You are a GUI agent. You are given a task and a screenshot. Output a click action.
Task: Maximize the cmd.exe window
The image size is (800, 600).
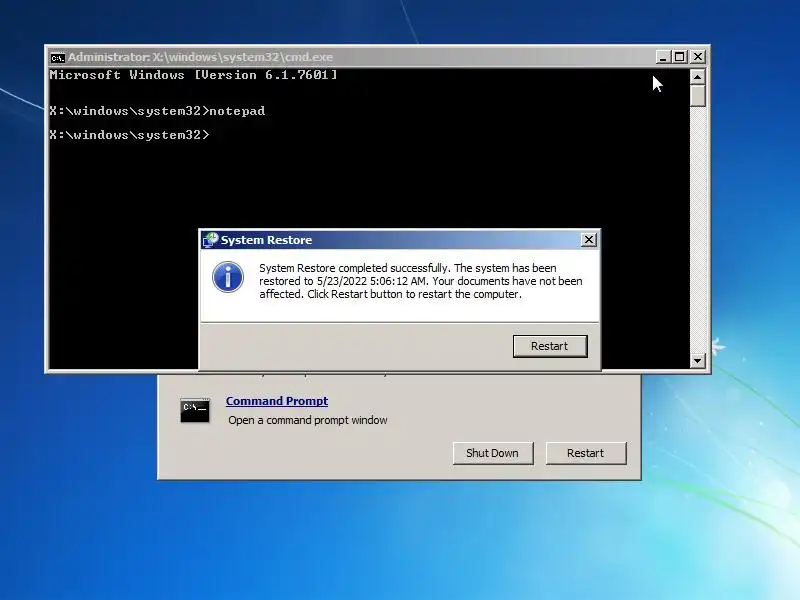pyautogui.click(x=680, y=57)
